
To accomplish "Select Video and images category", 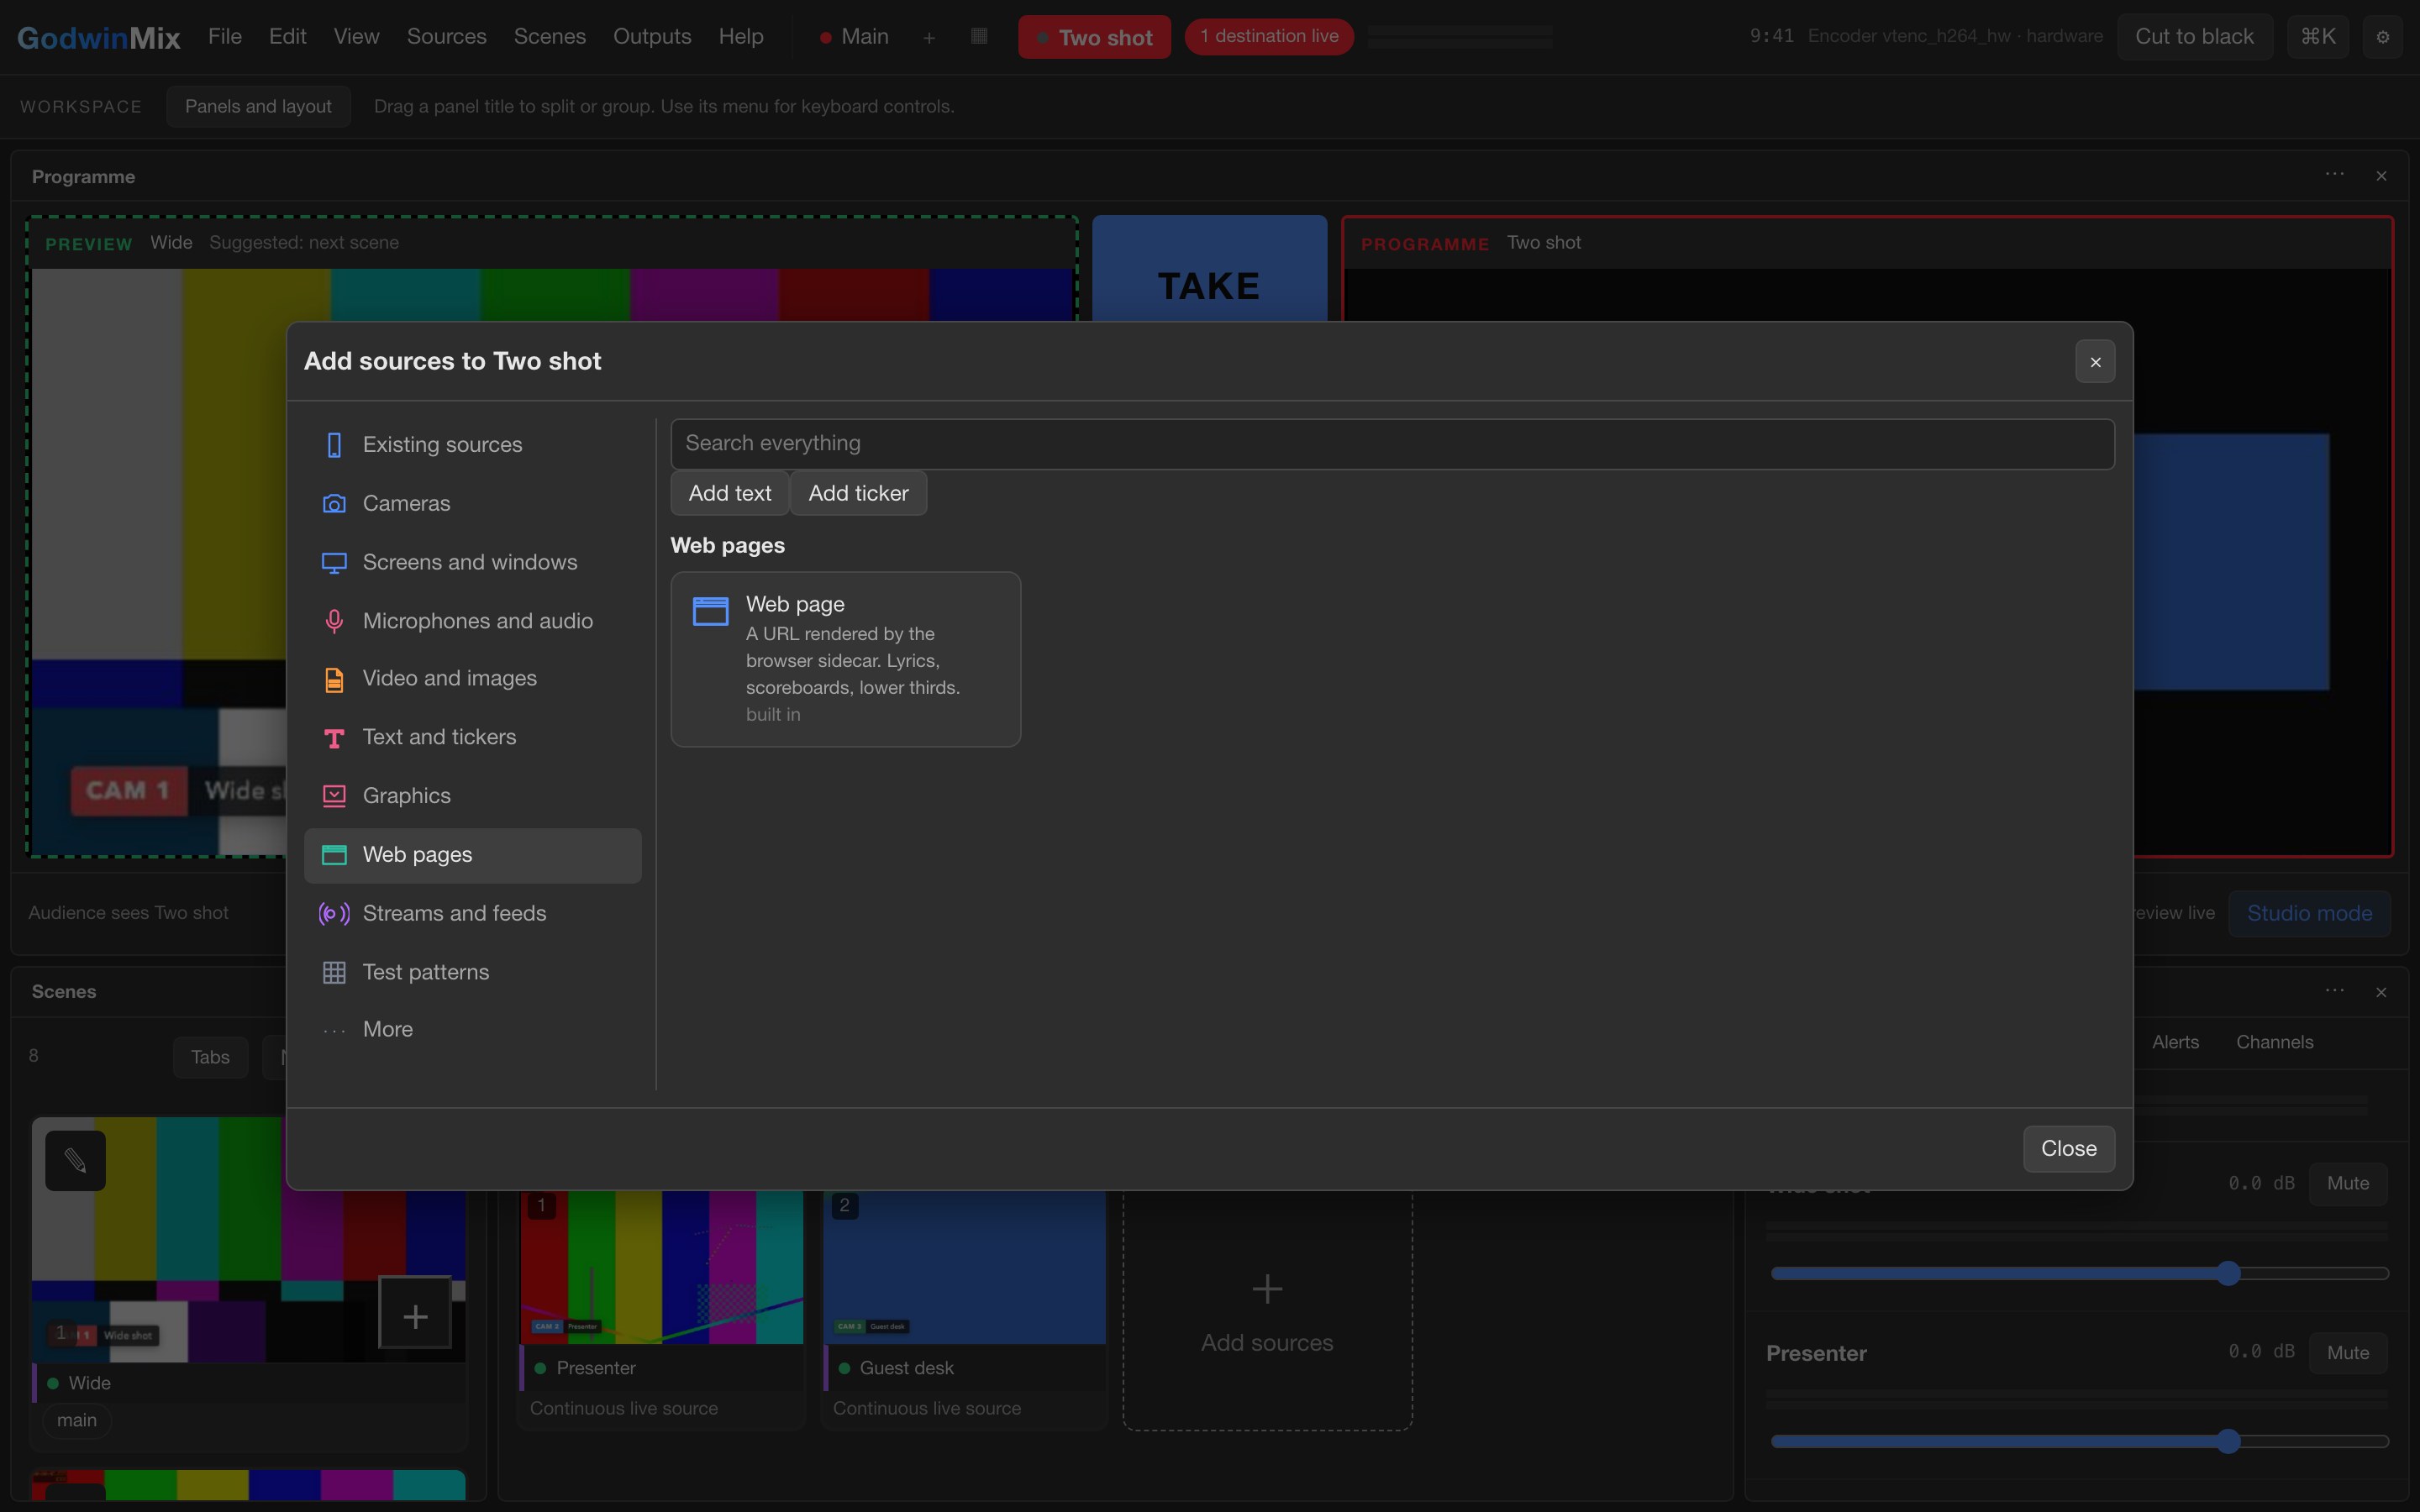I will [x=472, y=679].
